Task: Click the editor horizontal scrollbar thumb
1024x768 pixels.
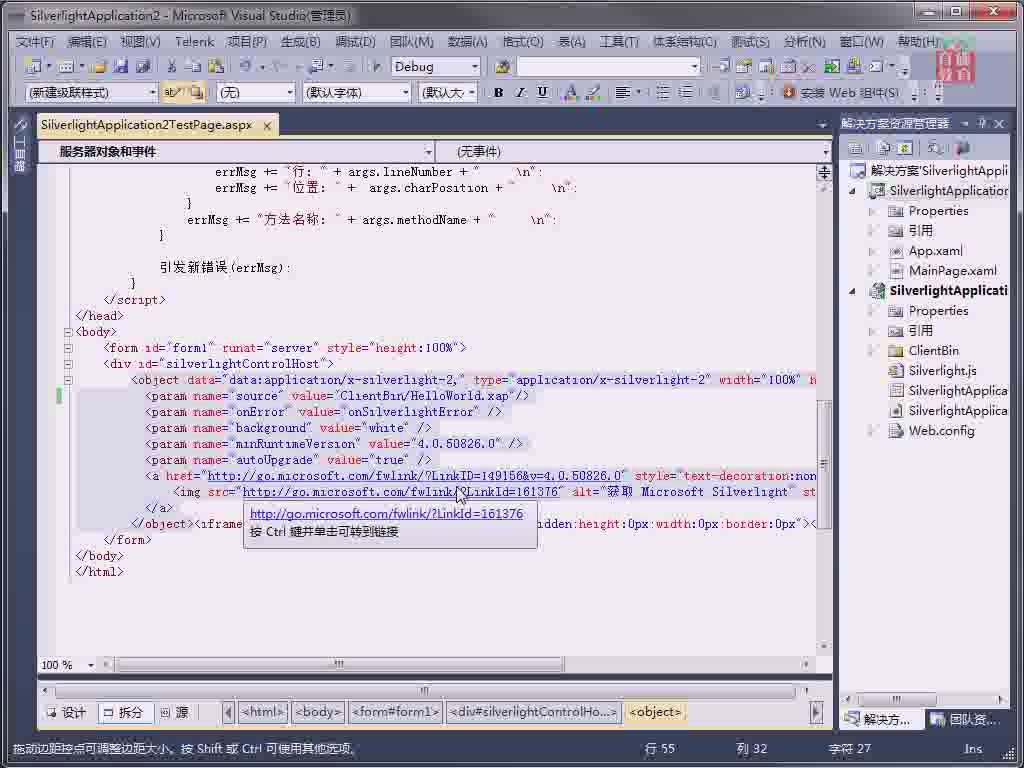Action: pos(339,664)
